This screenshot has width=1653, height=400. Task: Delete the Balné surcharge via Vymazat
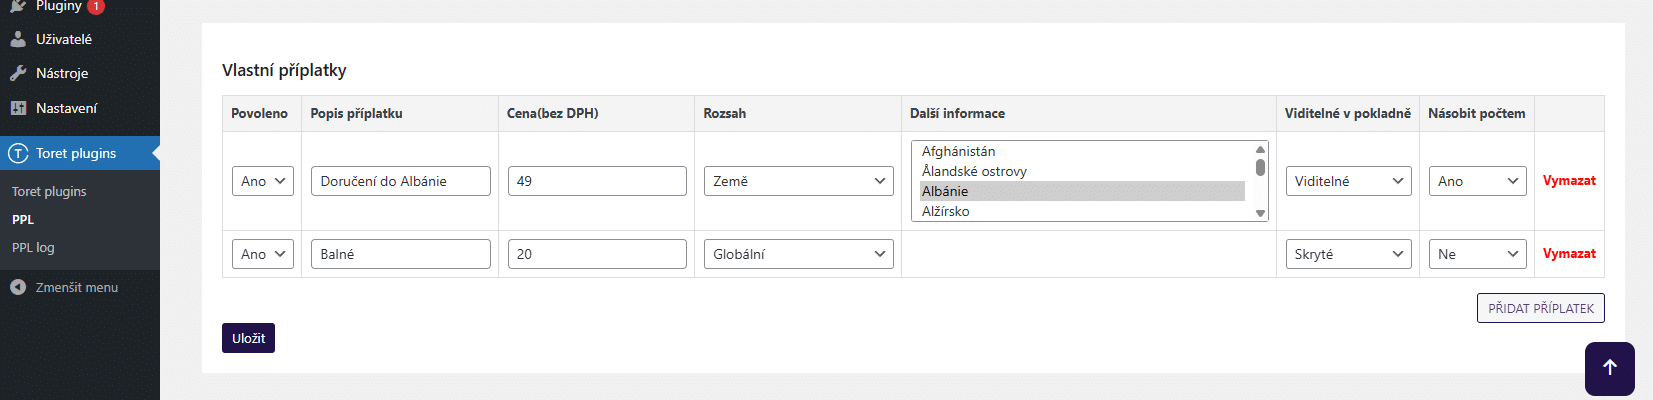click(1568, 254)
